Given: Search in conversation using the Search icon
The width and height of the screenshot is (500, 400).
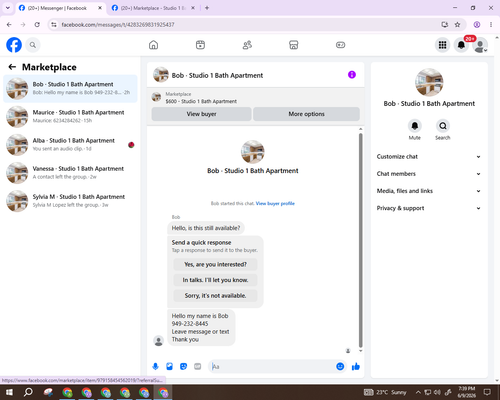Looking at the screenshot, I should (x=443, y=126).
